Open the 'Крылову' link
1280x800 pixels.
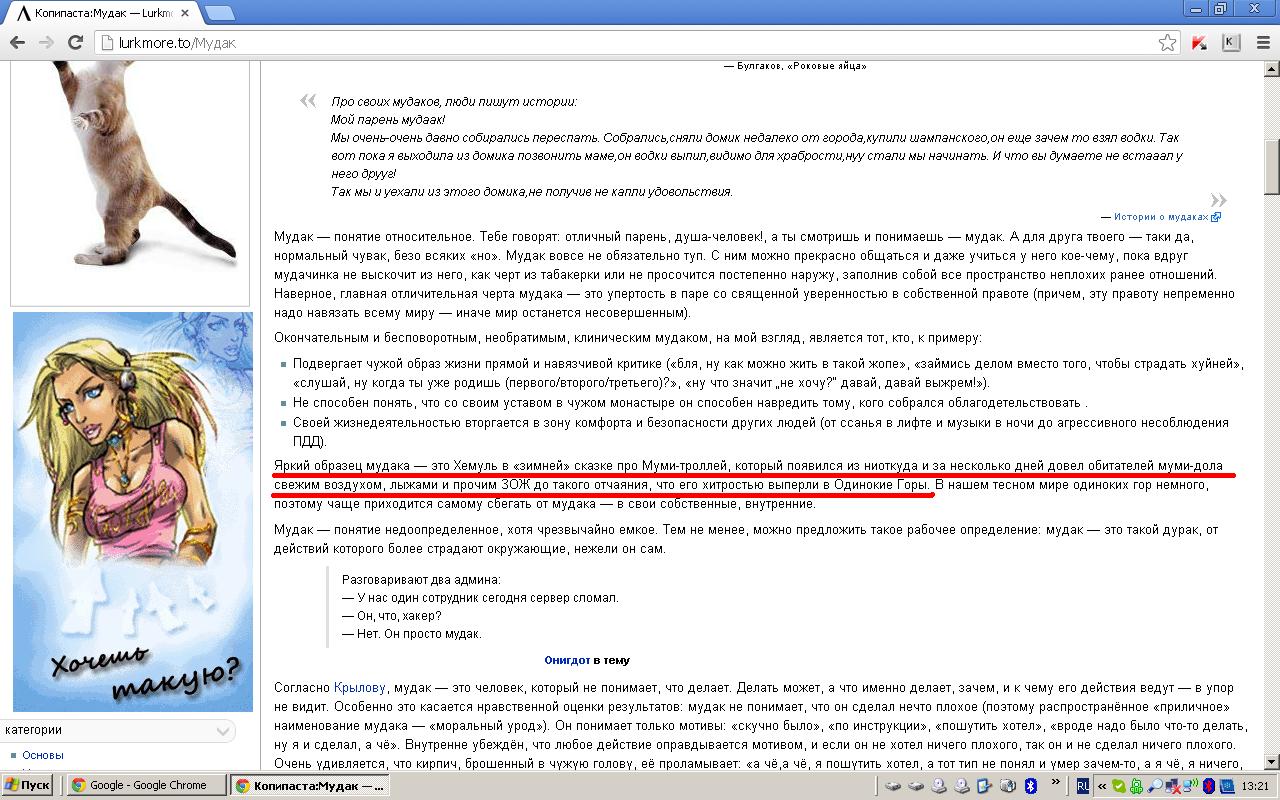[359, 688]
